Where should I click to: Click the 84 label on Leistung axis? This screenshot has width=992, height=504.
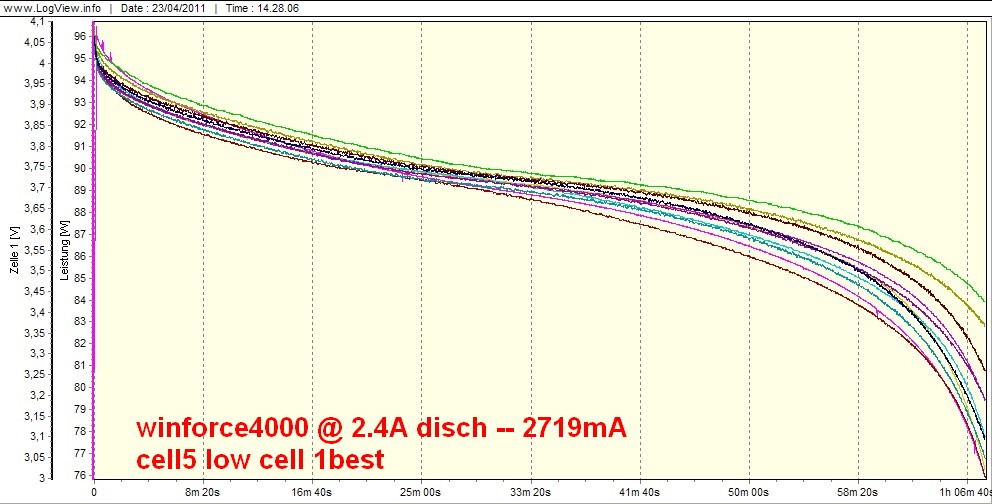pyautogui.click(x=80, y=300)
